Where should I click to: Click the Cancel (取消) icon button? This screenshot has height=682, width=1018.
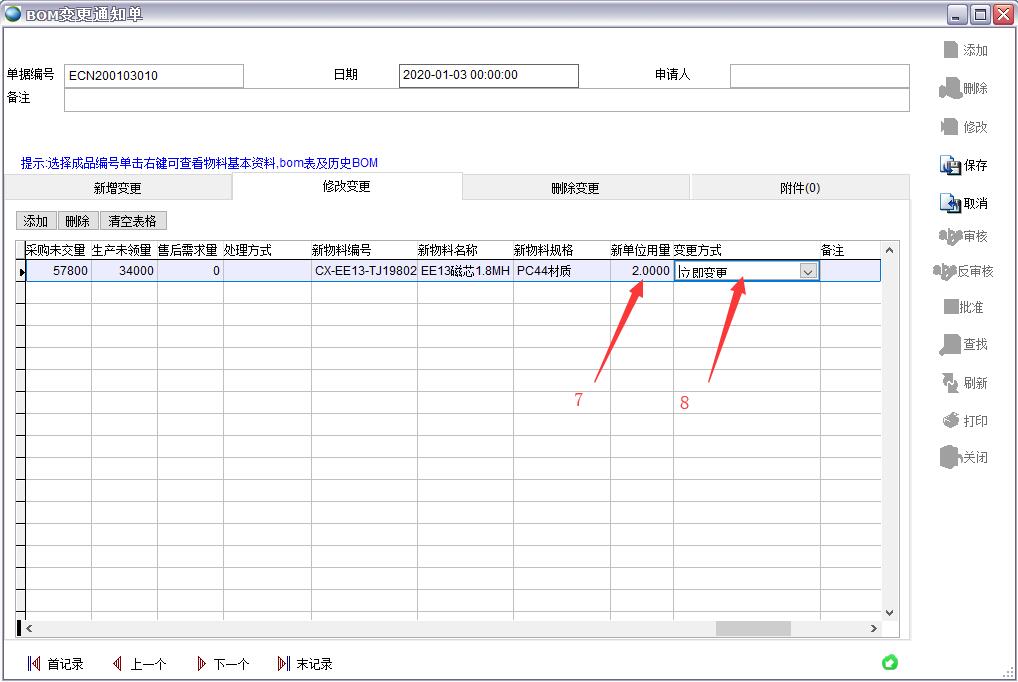[950, 203]
